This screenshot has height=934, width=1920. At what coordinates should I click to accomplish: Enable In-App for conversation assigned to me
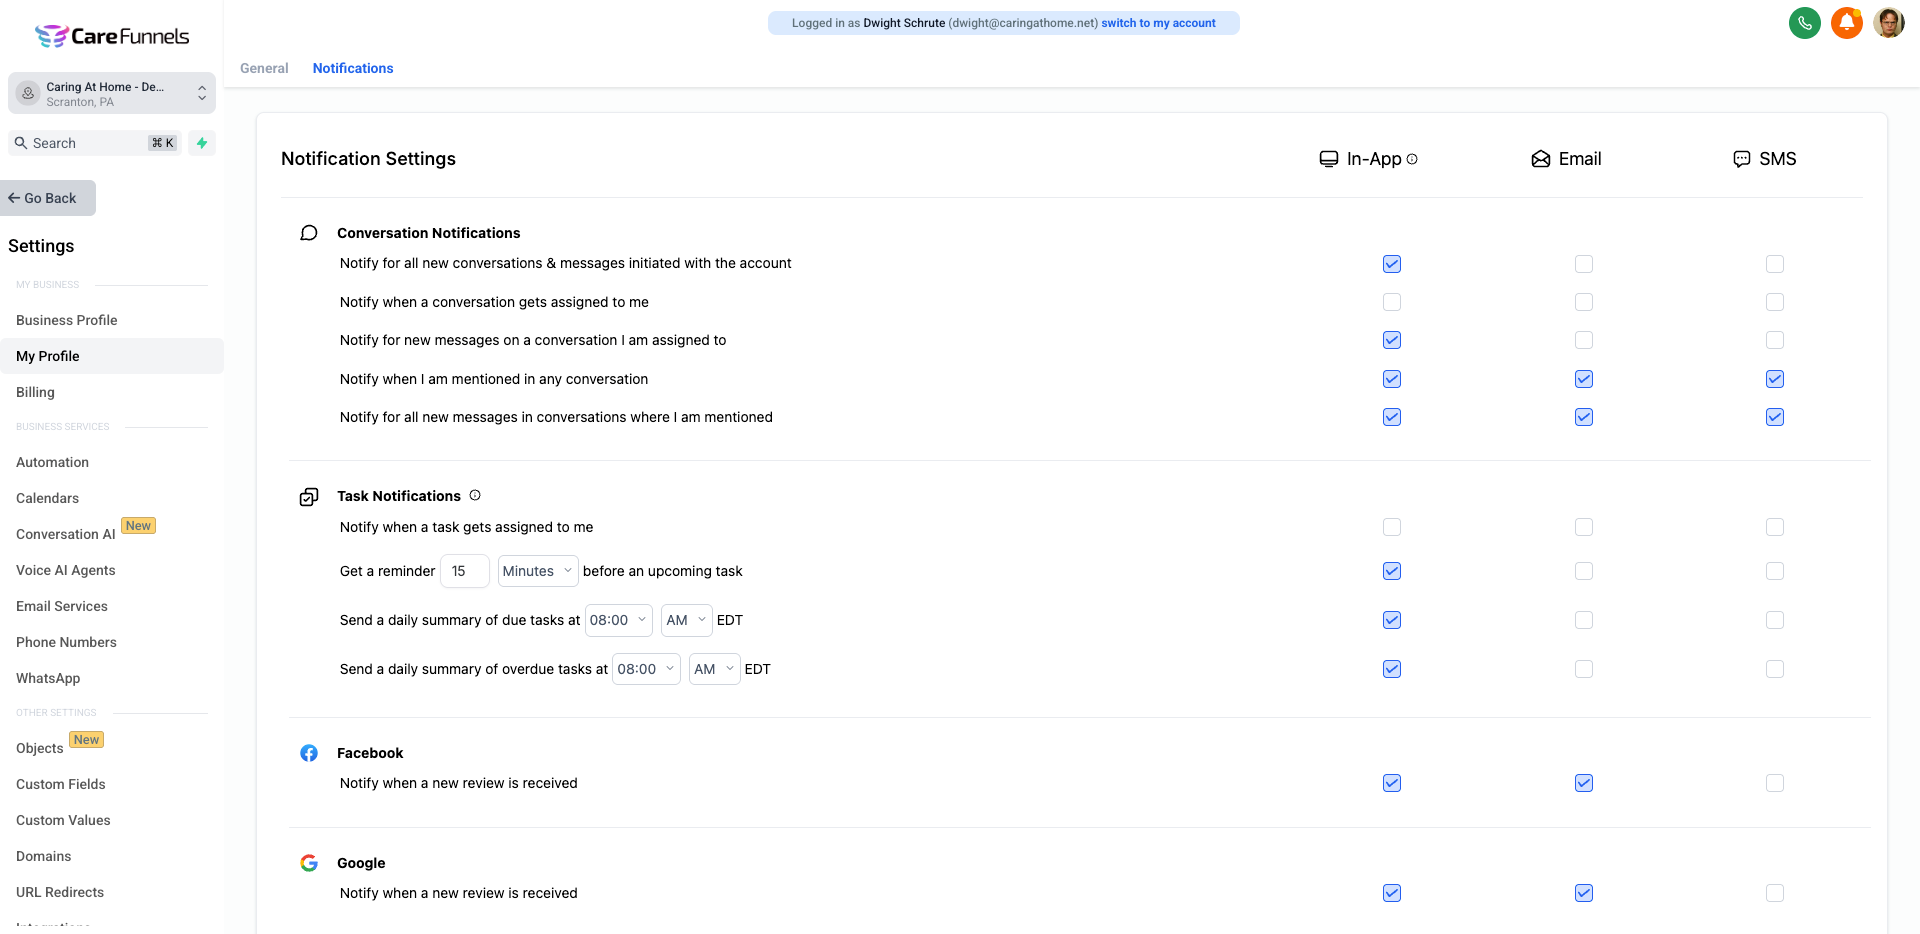click(1391, 302)
